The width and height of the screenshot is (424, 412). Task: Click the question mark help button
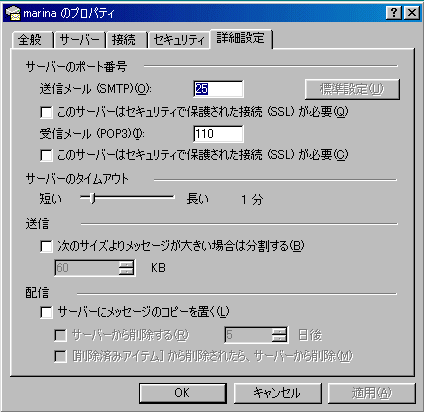click(394, 13)
